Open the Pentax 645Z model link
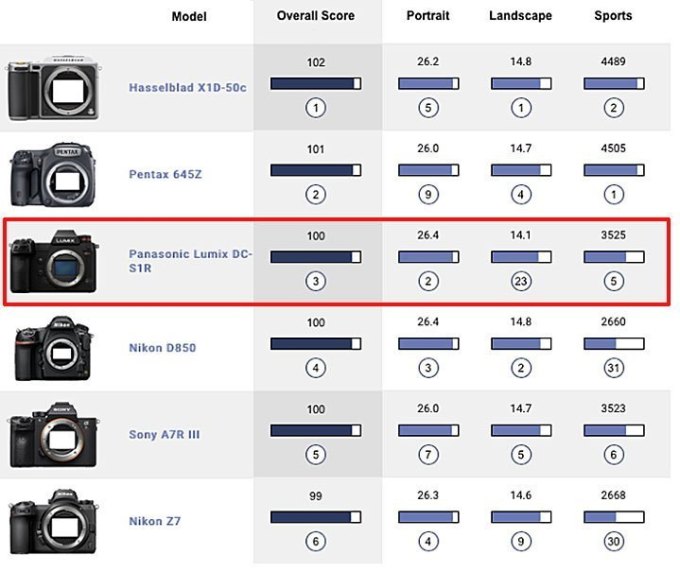680x572 pixels. tap(165, 174)
